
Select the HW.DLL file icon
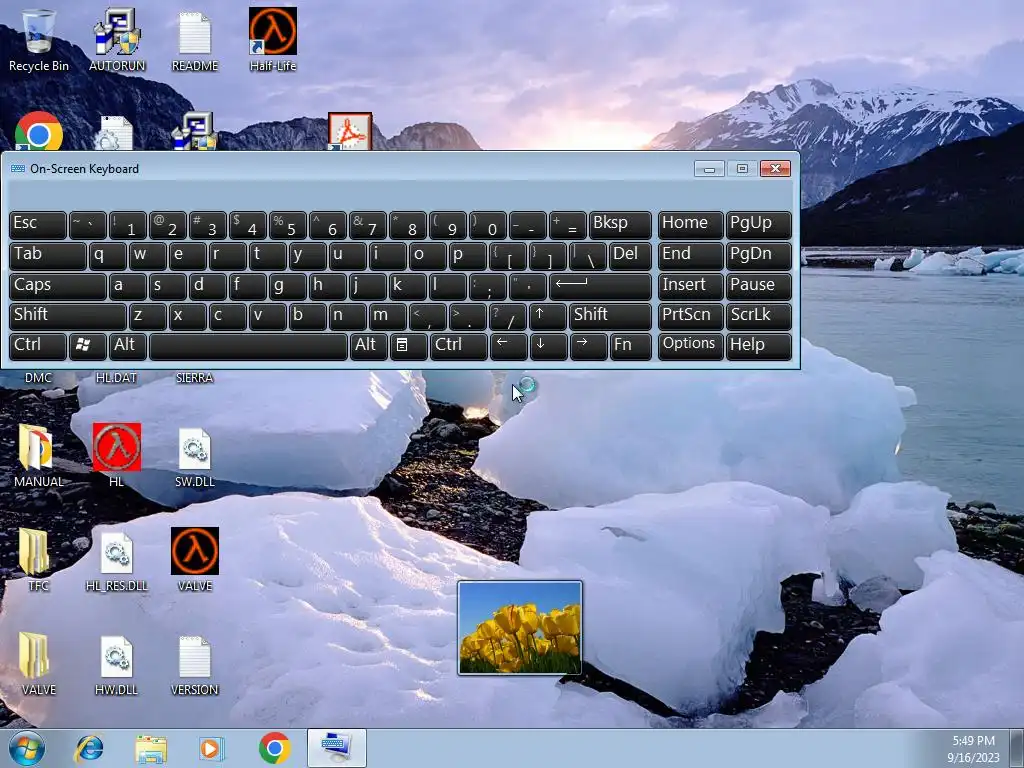117,664
